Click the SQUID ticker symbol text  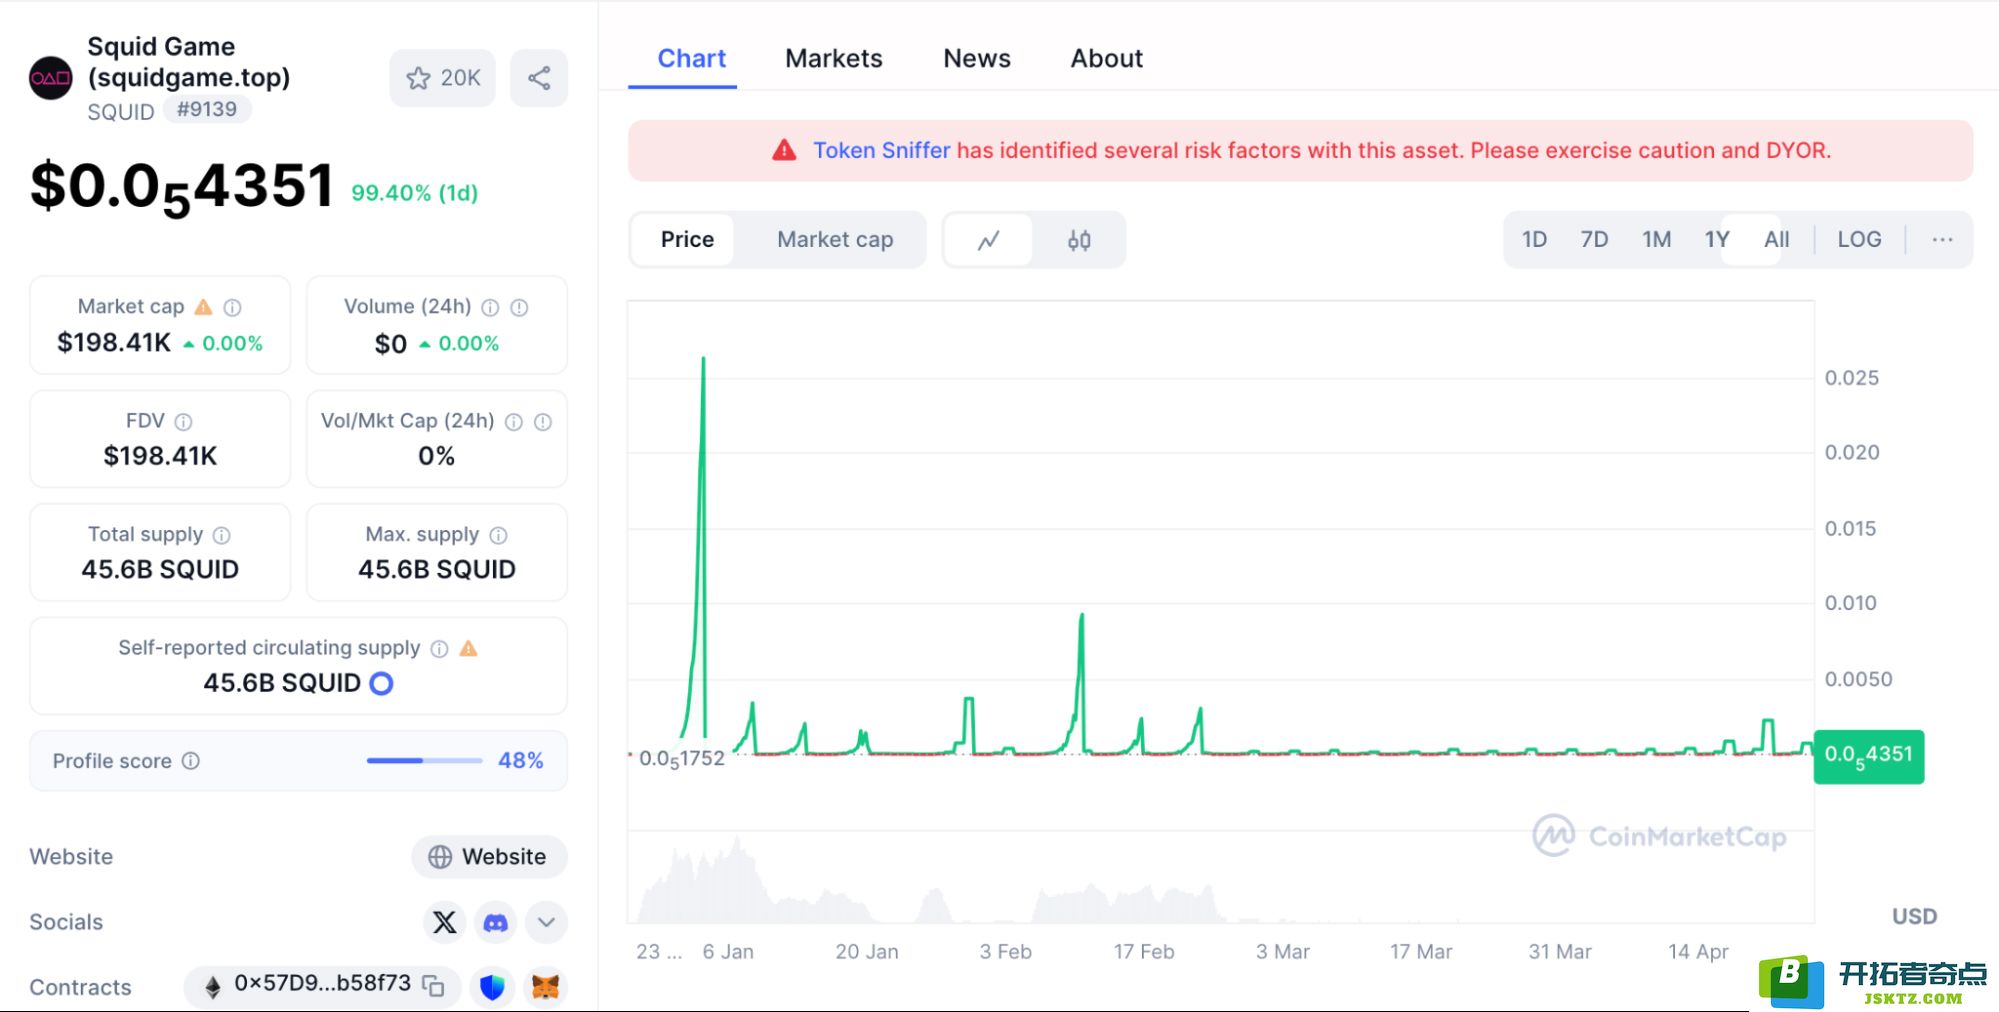coord(121,112)
